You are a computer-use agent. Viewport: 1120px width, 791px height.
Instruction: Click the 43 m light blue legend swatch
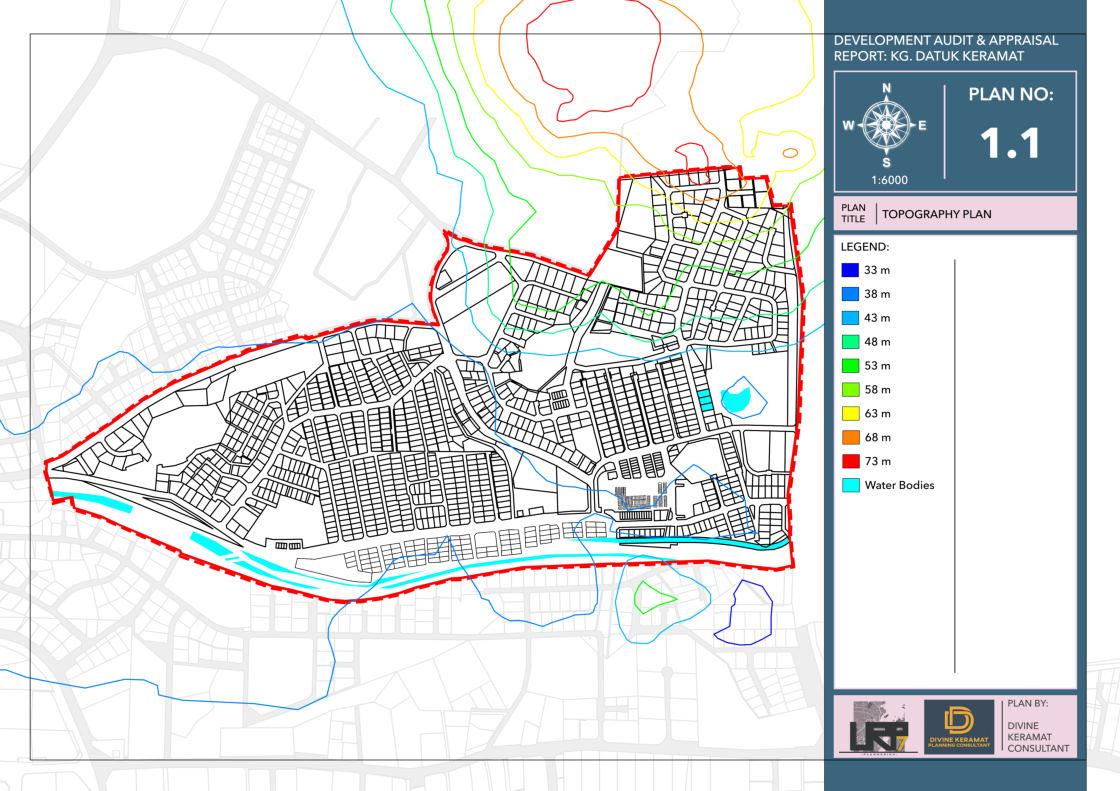[850, 318]
